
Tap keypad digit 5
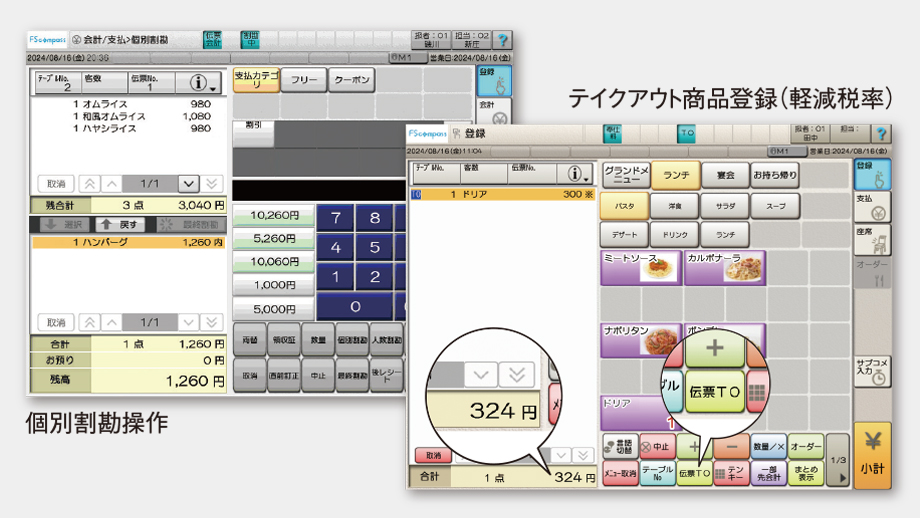tap(375, 248)
